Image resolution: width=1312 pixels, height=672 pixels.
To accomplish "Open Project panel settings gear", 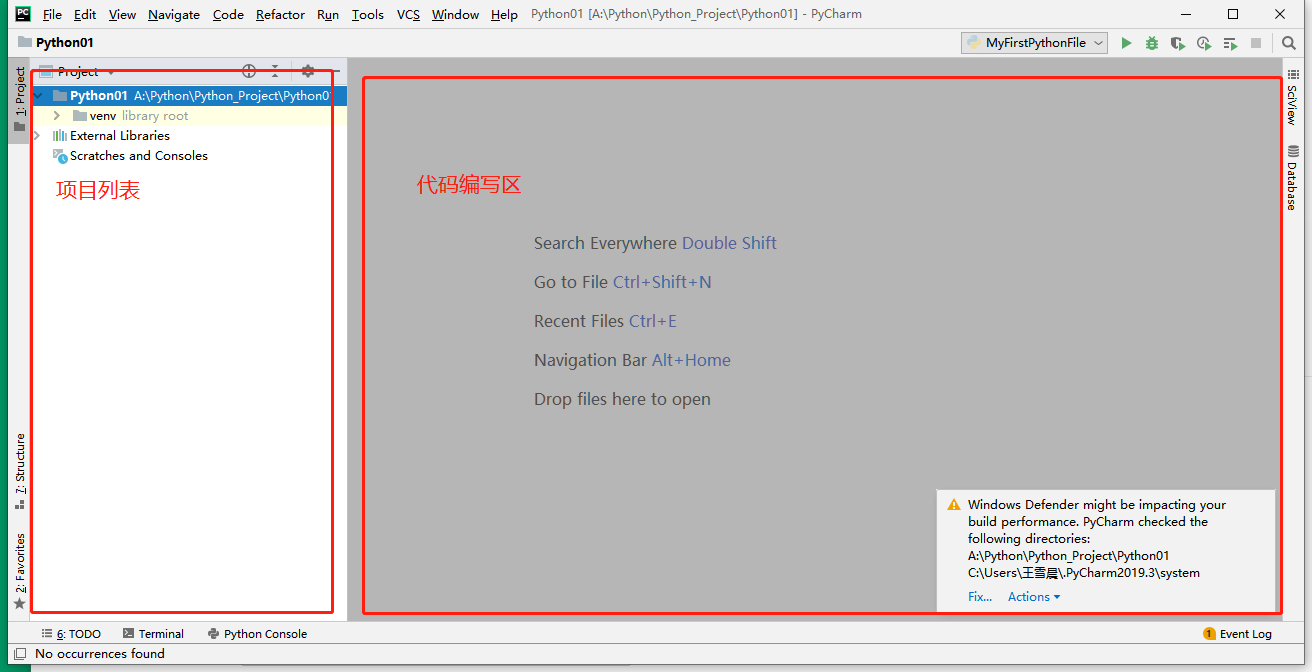I will (308, 71).
